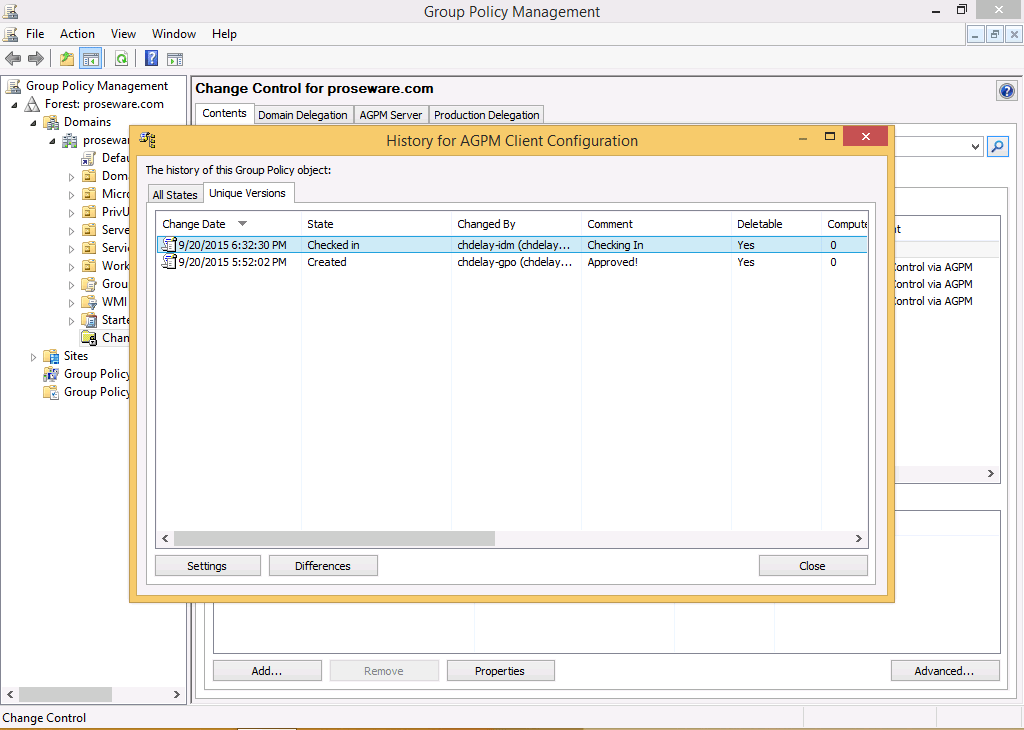Click the Settings button in History dialog
The image size is (1024, 730).
point(206,566)
